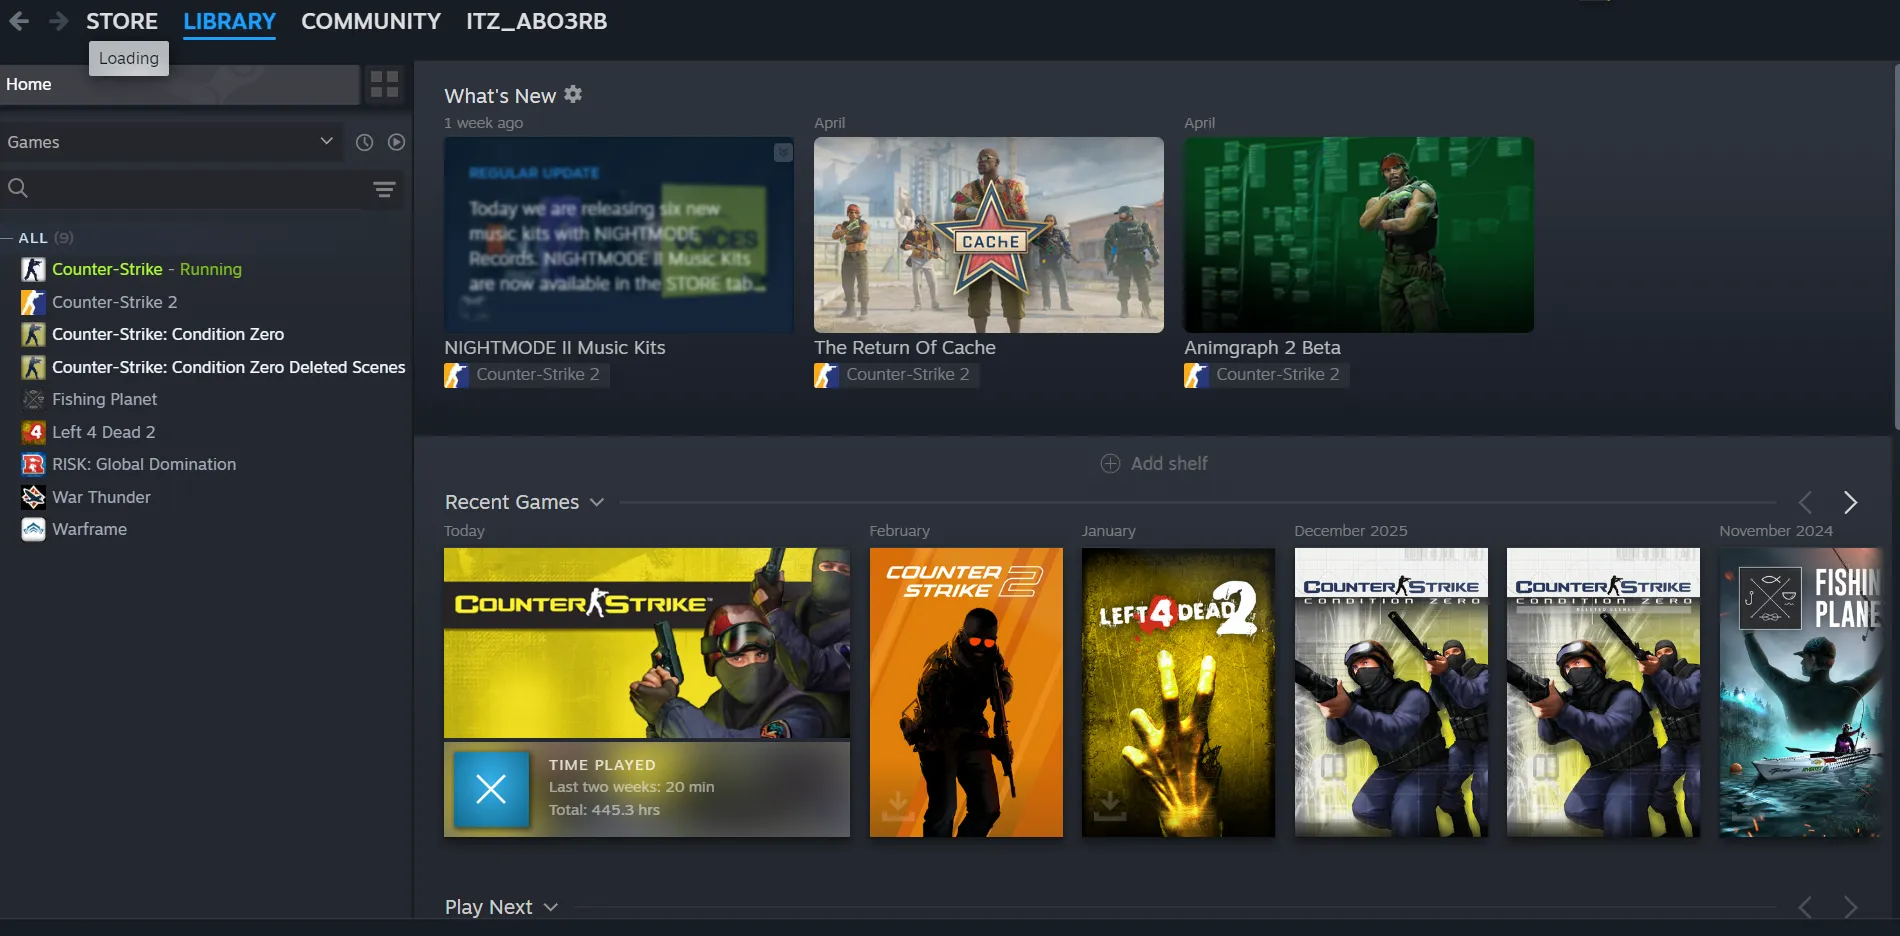Open The Return Of Cache news image
The width and height of the screenshot is (1900, 936).
pos(989,235)
